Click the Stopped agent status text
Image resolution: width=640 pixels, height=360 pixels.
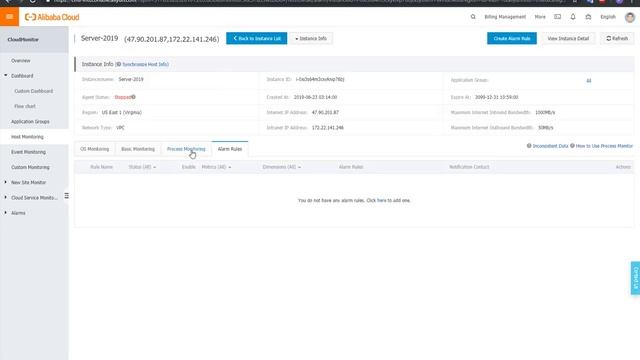[122, 97]
